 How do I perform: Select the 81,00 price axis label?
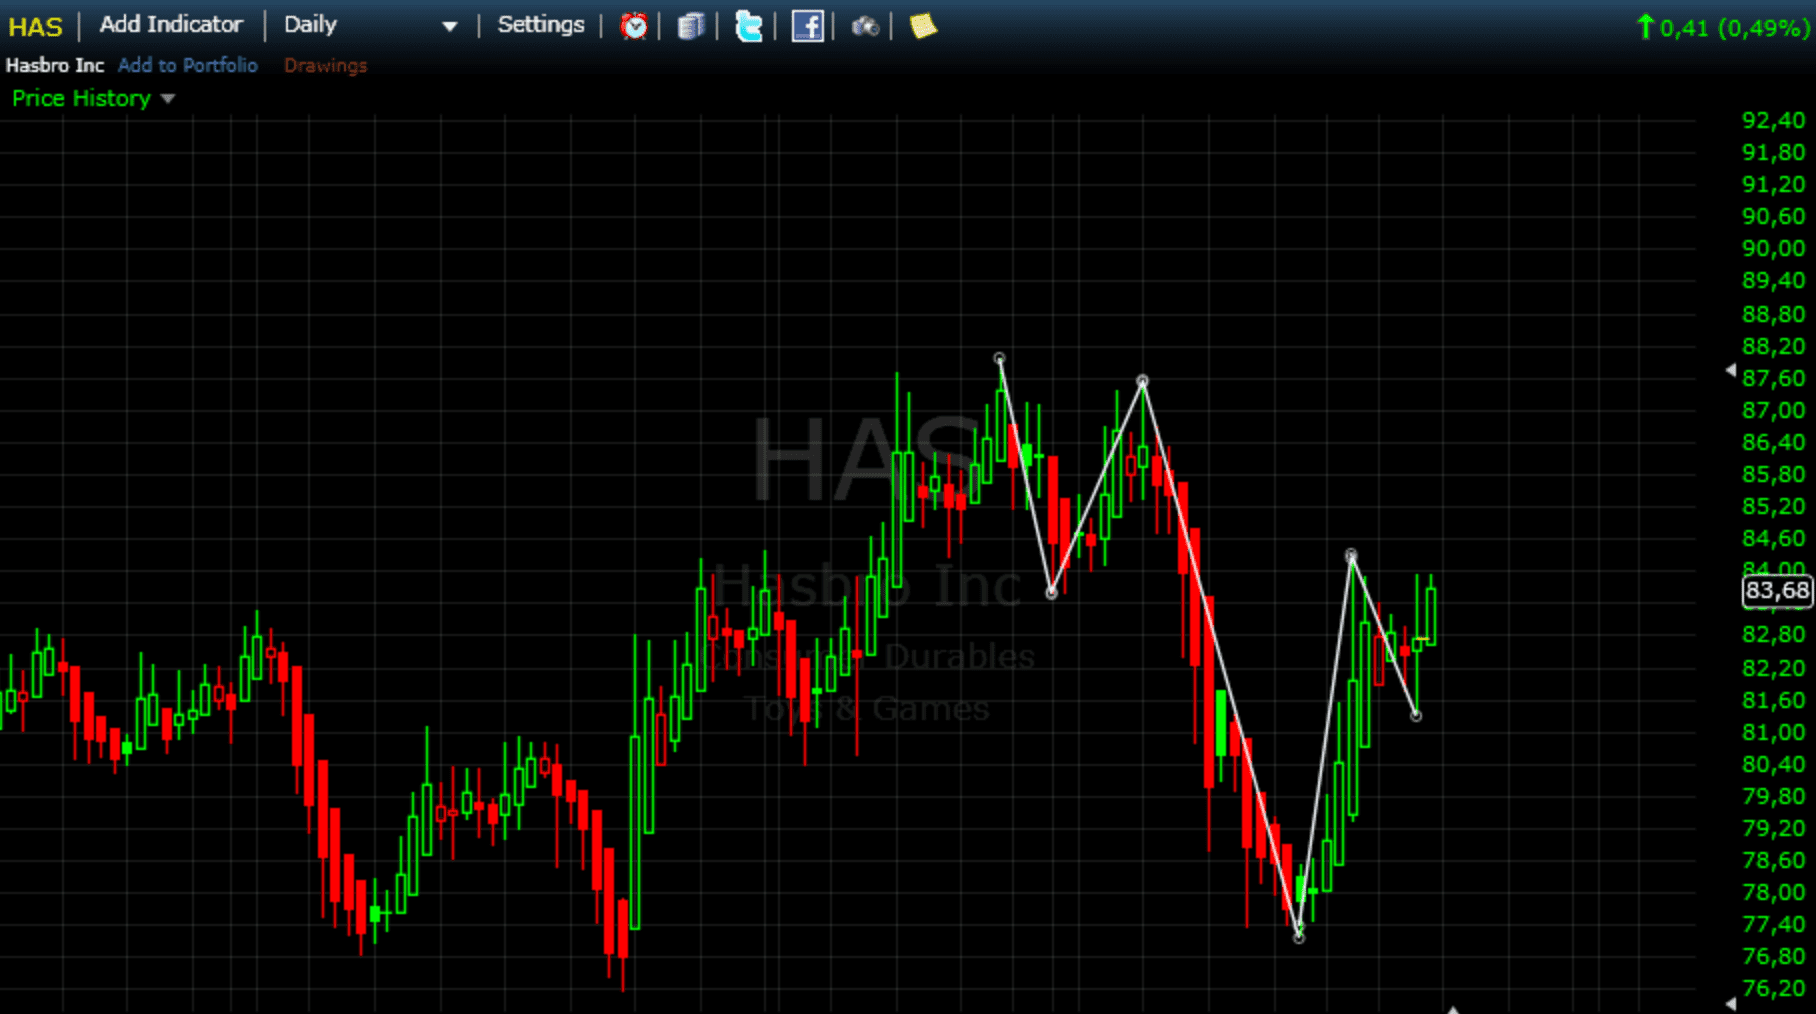point(1774,732)
